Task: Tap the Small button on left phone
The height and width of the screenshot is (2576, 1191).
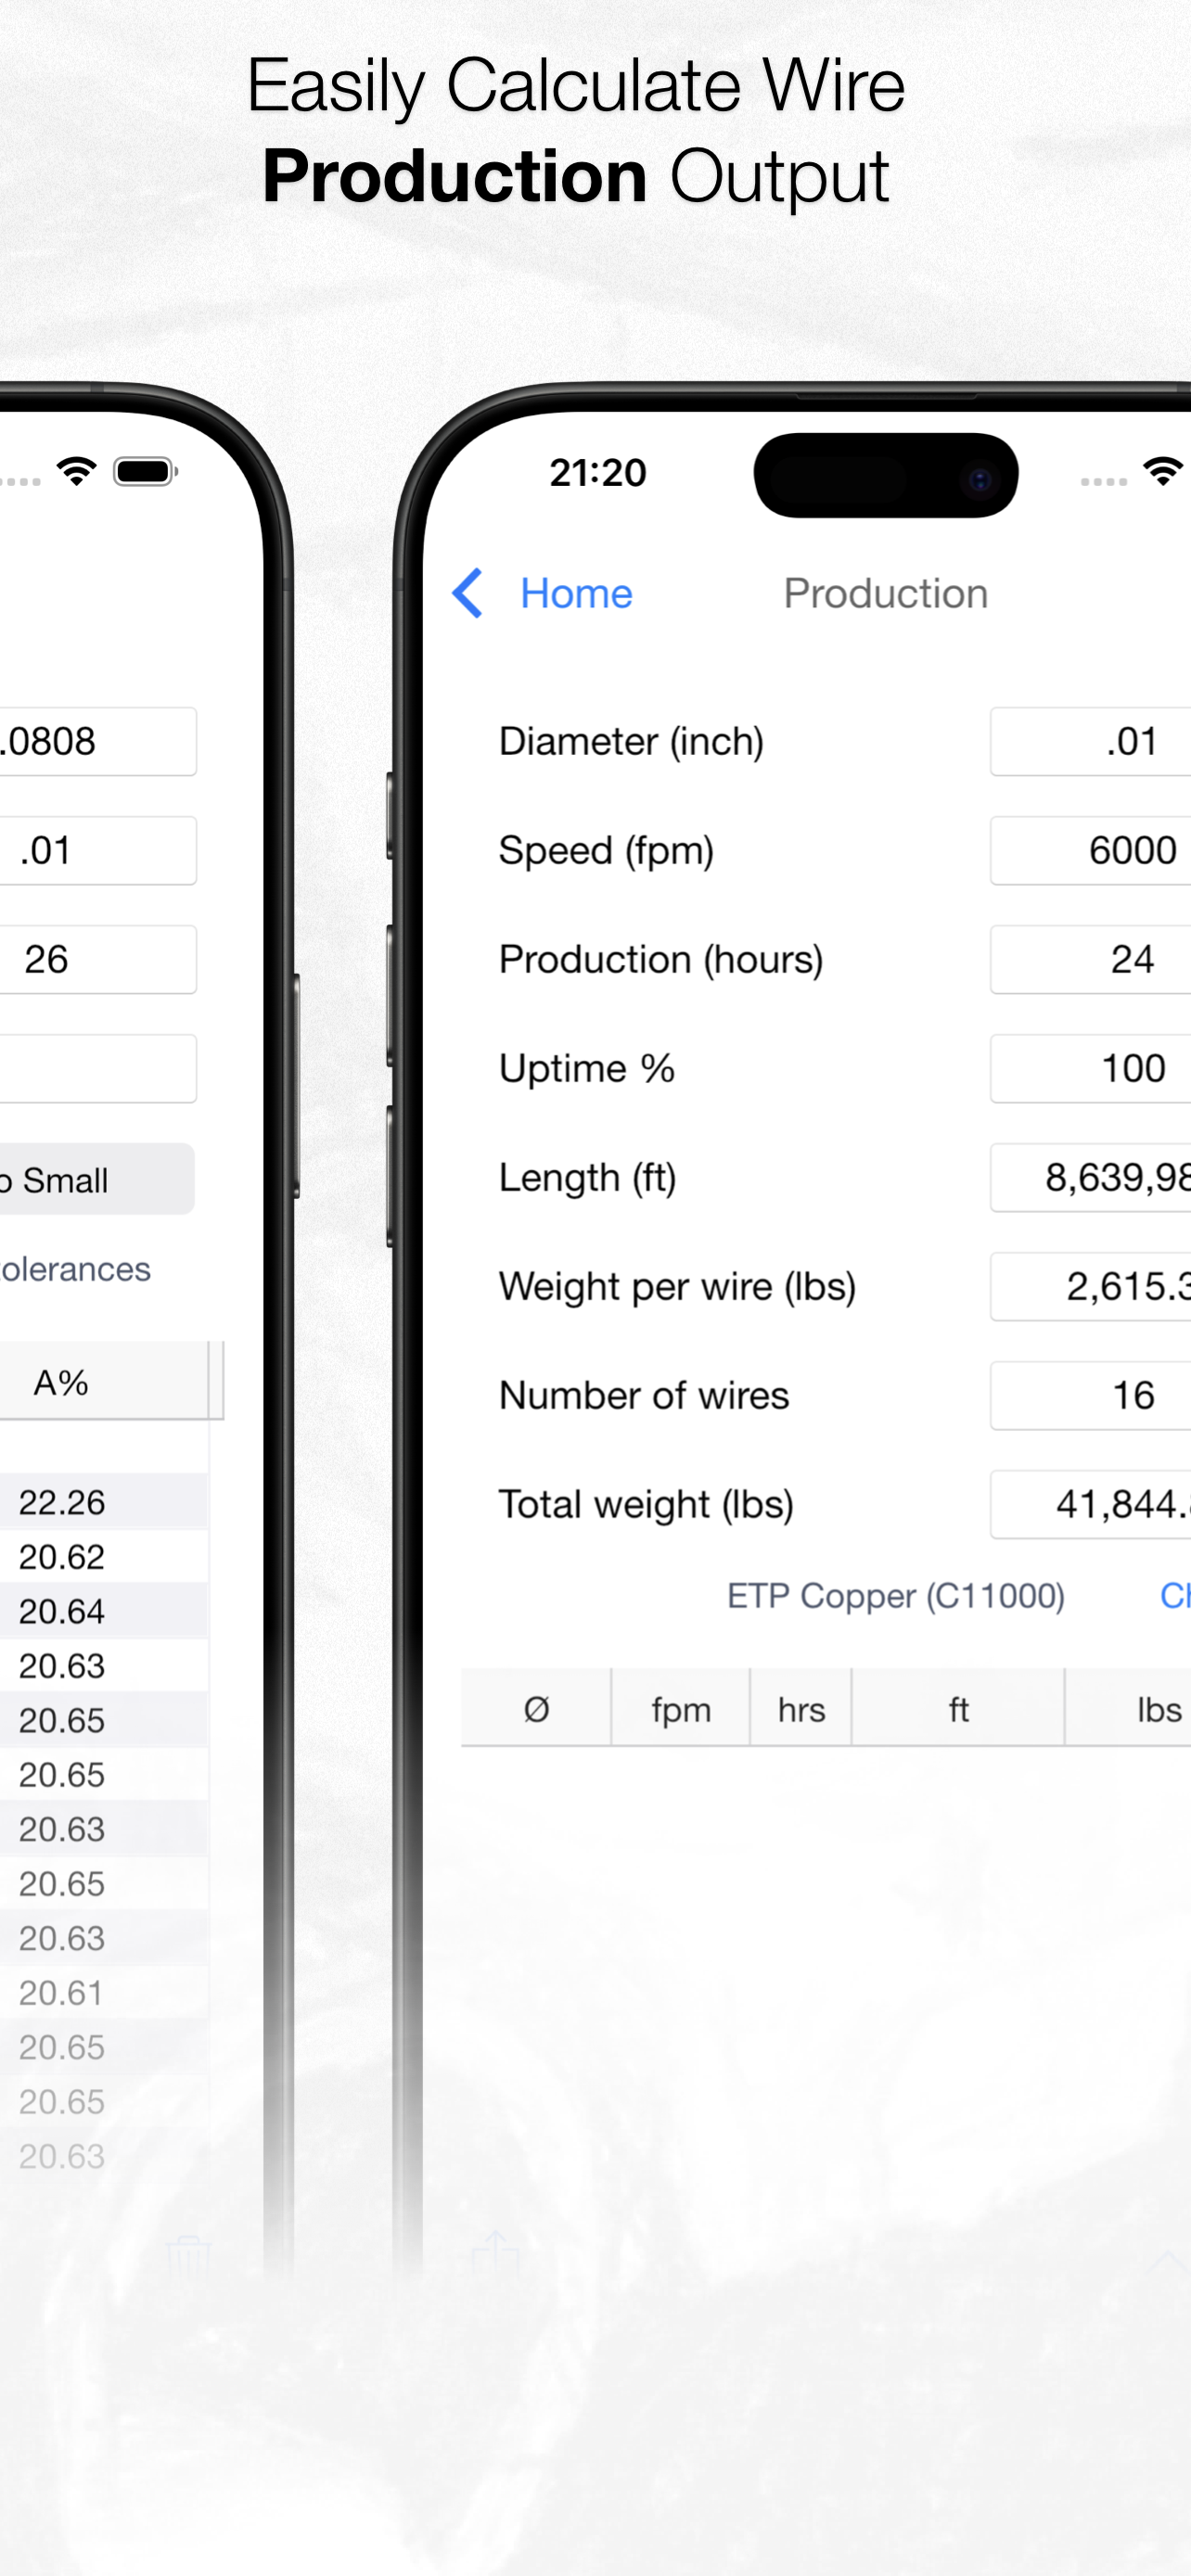Action: click(97, 1180)
